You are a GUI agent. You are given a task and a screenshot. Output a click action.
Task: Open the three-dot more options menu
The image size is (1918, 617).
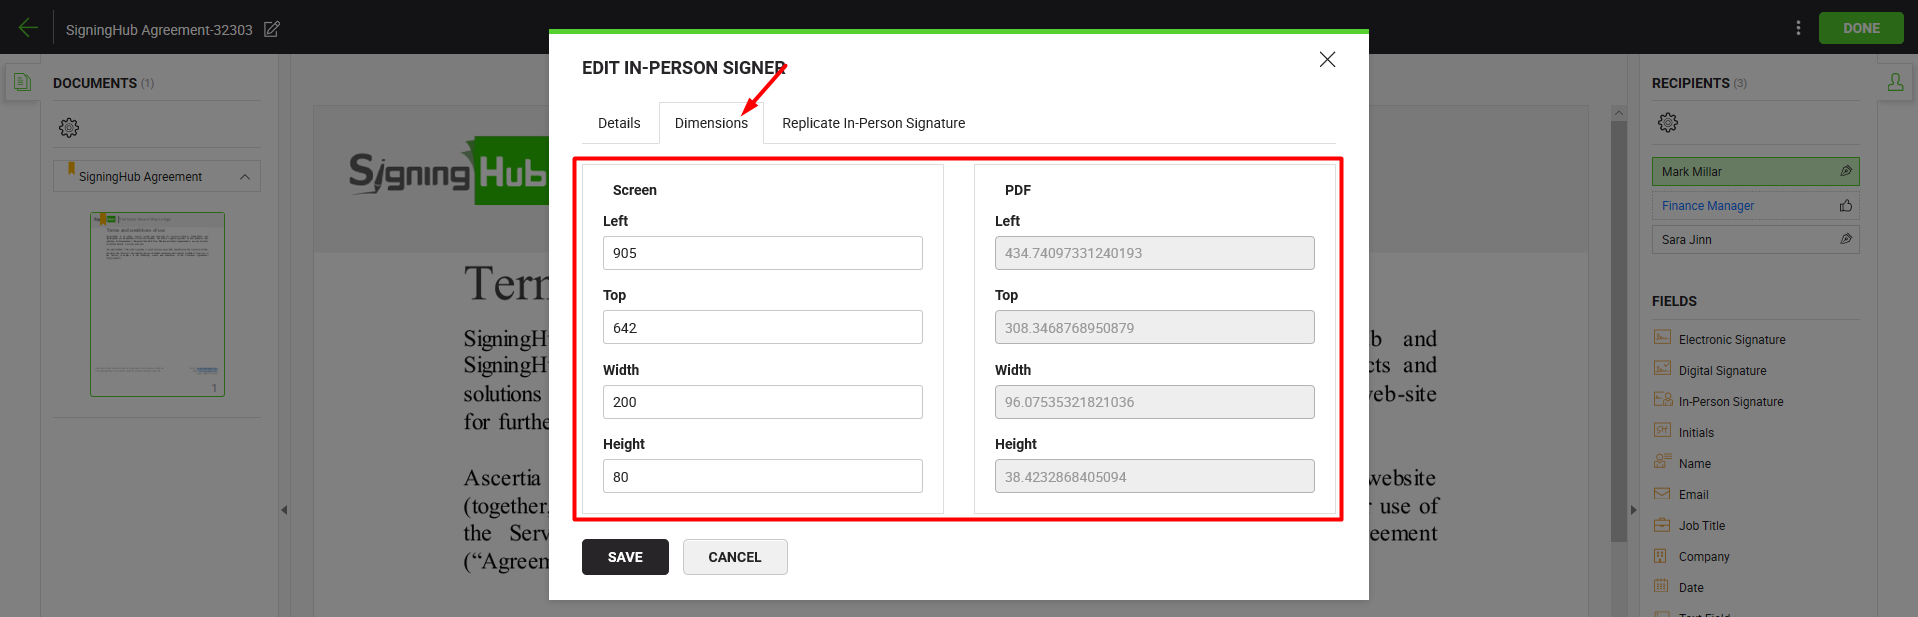(x=1798, y=28)
